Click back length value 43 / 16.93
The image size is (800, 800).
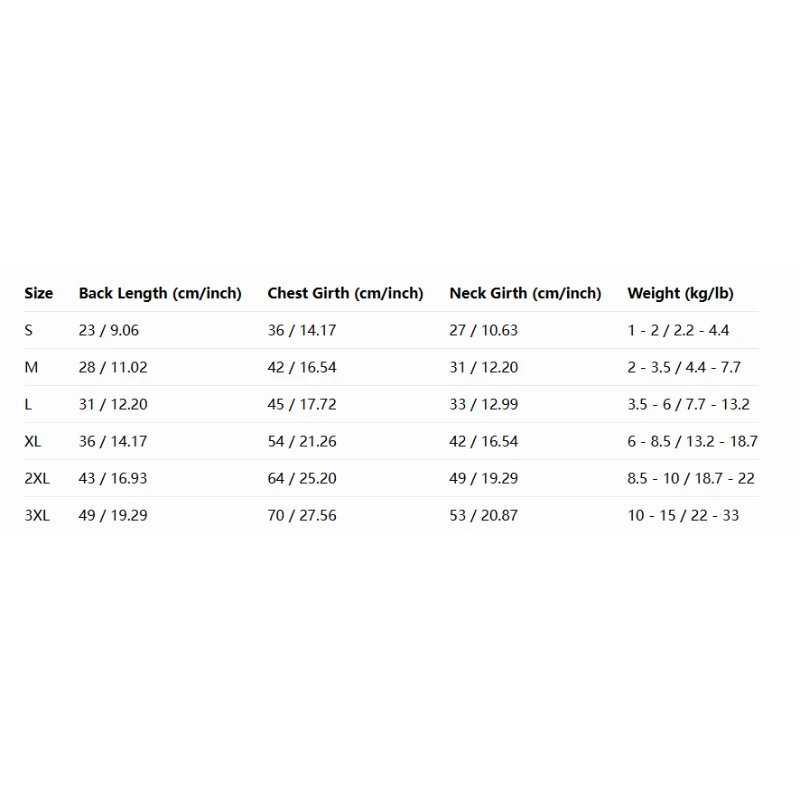tap(113, 478)
